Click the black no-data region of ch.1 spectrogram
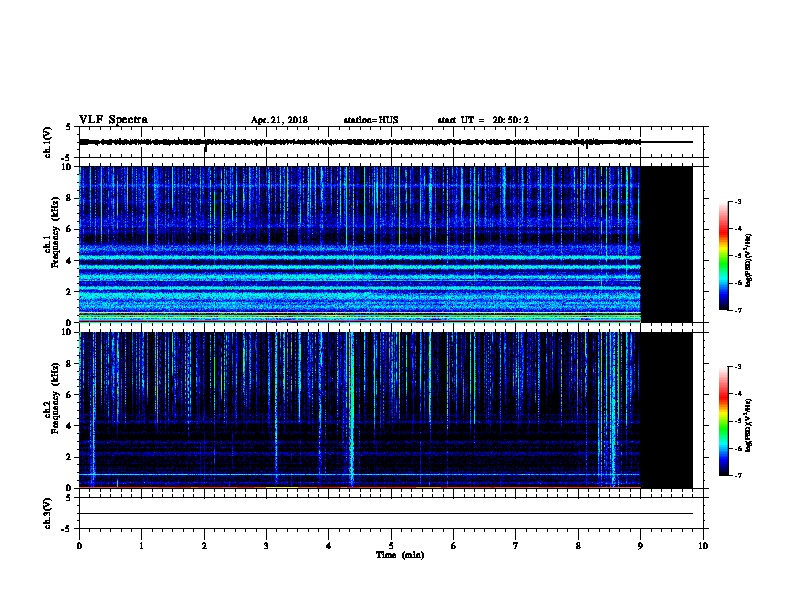 [666, 244]
